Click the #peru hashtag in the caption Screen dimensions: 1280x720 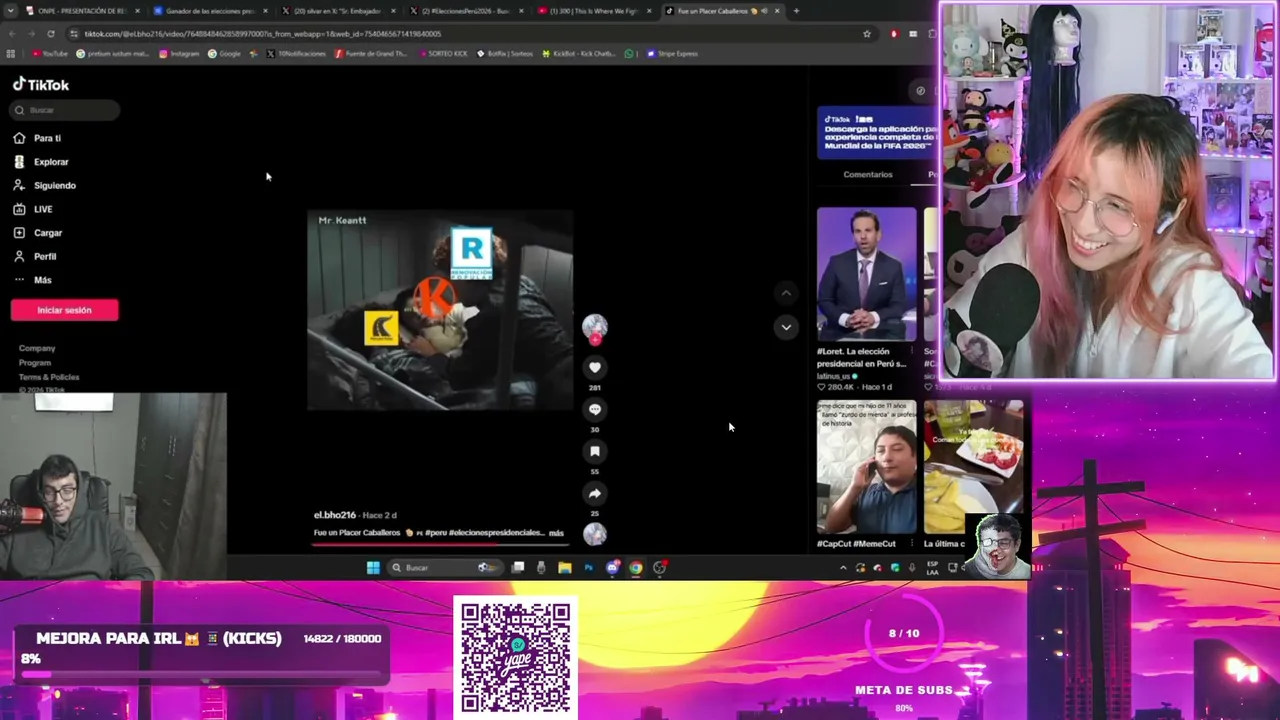[x=436, y=533]
